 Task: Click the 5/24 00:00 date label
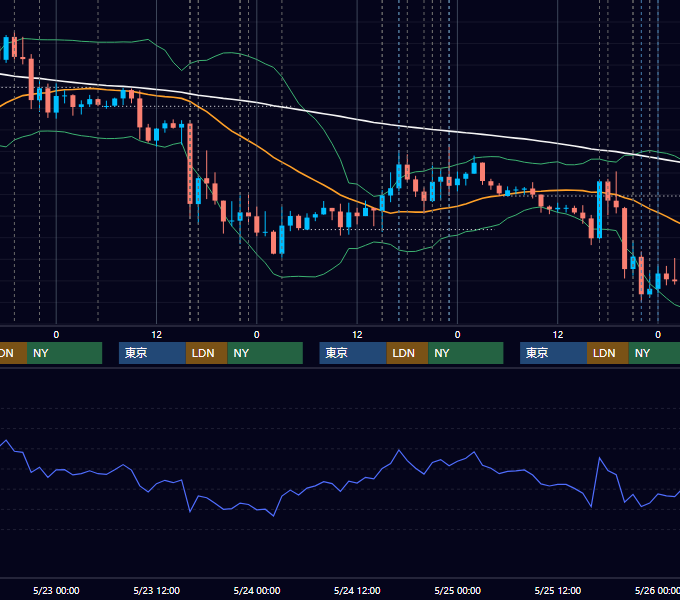(x=257, y=590)
